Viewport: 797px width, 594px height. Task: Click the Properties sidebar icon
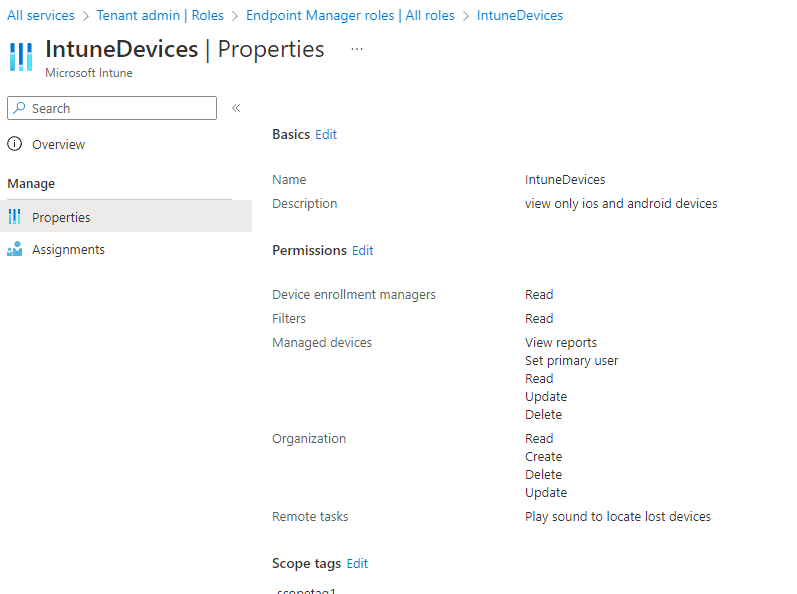point(15,217)
